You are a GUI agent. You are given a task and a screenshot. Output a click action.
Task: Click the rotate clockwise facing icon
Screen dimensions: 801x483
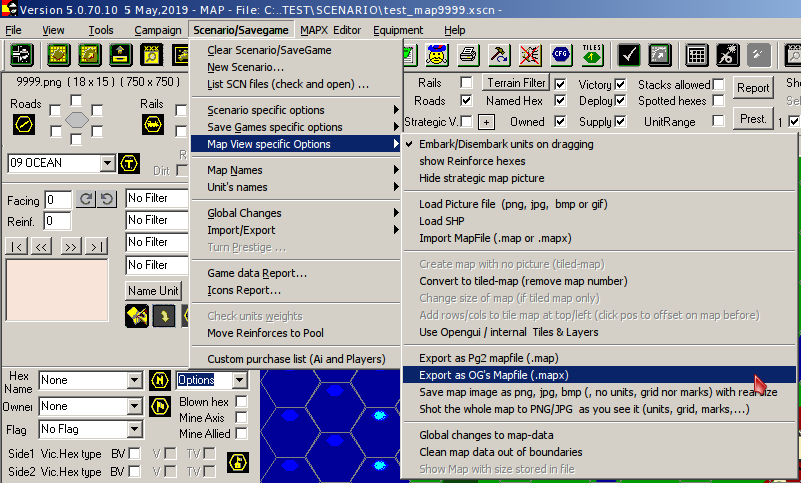click(x=86, y=199)
